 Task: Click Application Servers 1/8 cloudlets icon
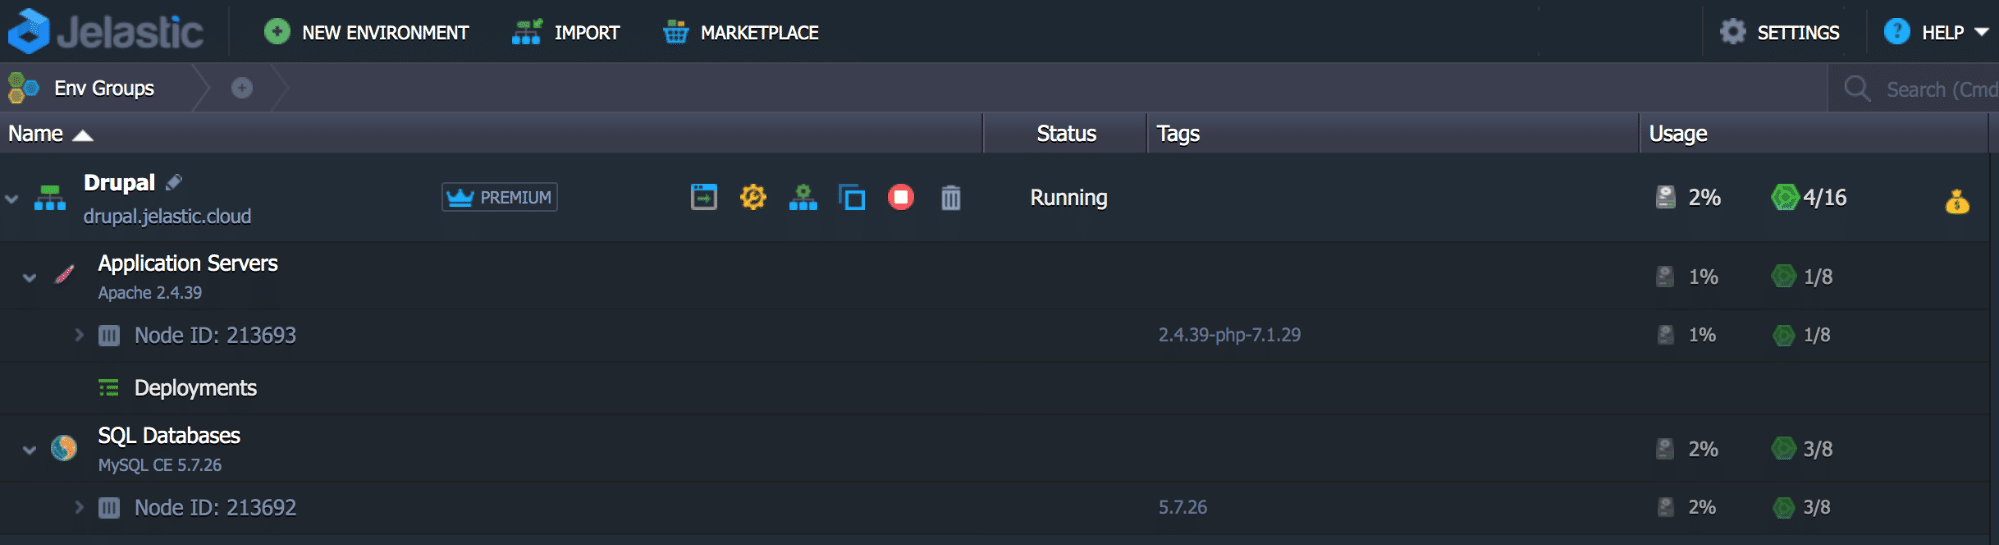[x=1784, y=276]
